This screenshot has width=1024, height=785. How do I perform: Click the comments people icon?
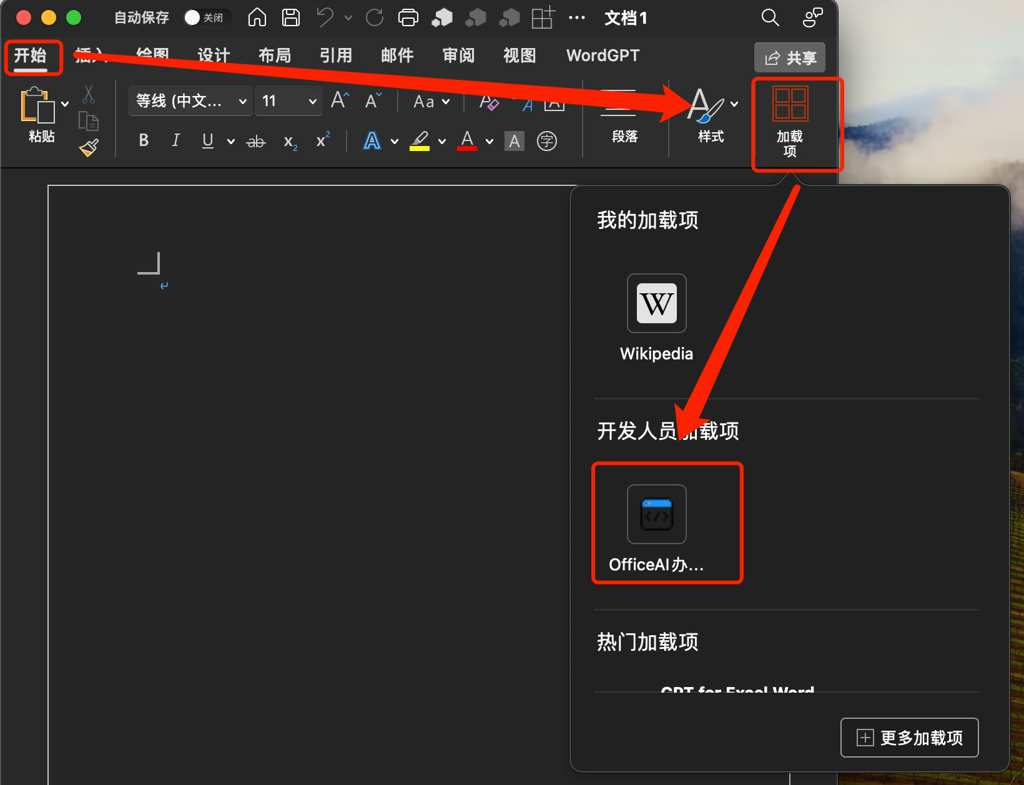(x=812, y=18)
